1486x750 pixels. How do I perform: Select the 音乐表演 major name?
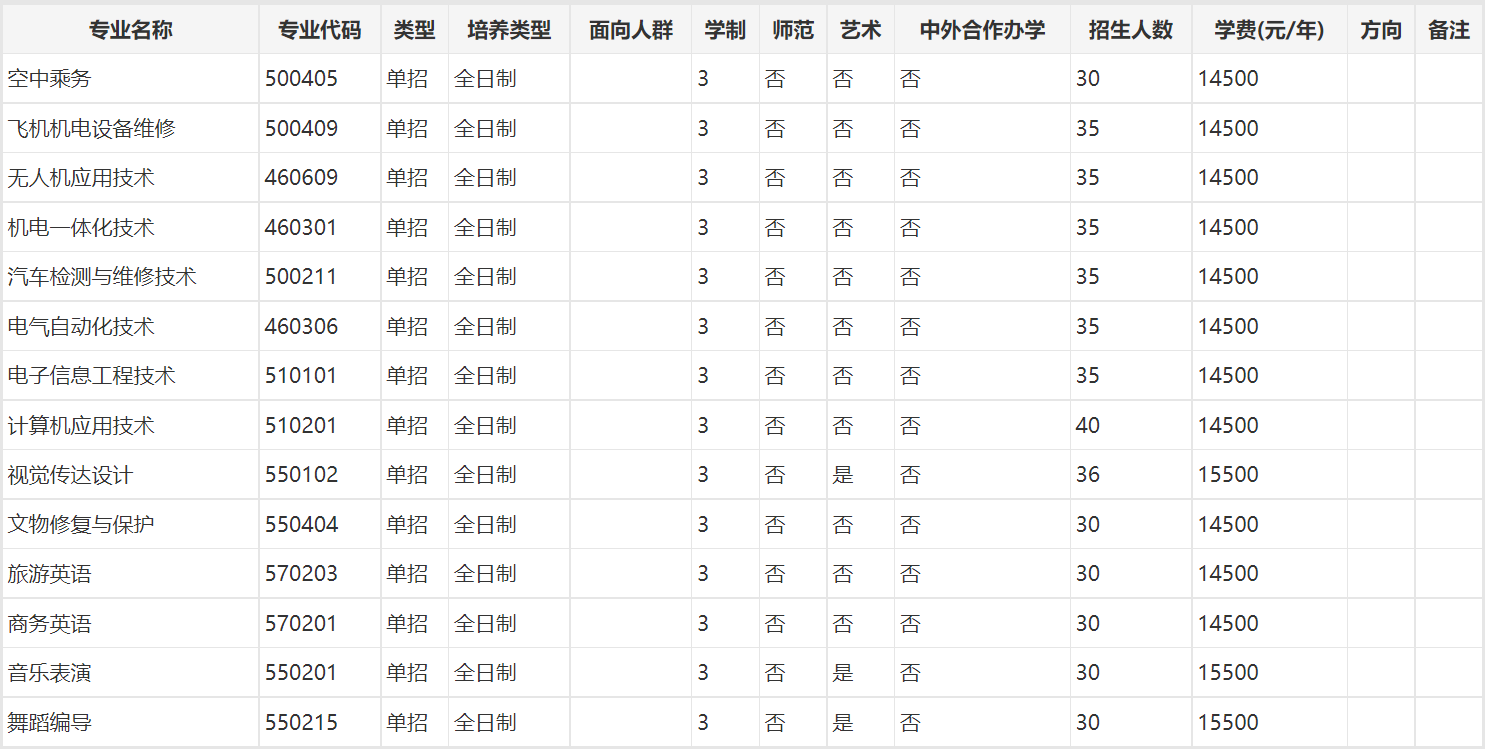(x=49, y=673)
